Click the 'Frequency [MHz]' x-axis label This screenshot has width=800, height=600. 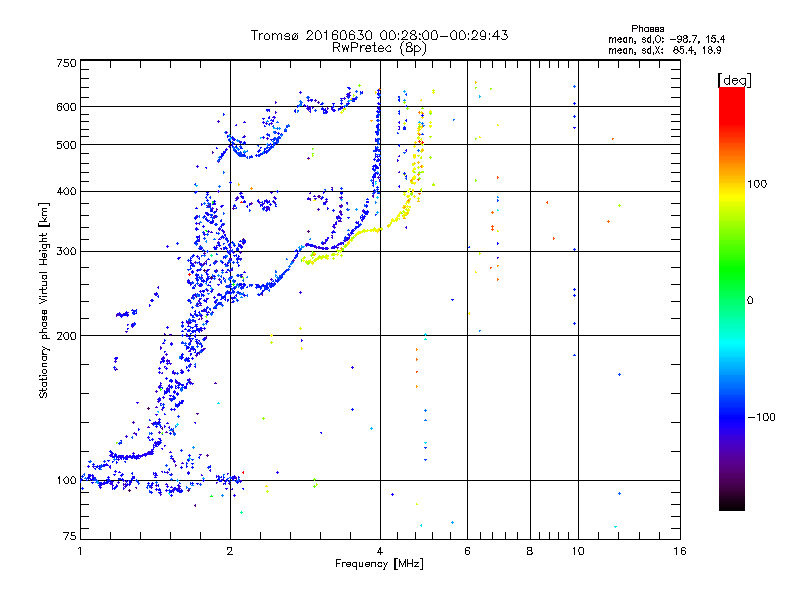(x=379, y=564)
